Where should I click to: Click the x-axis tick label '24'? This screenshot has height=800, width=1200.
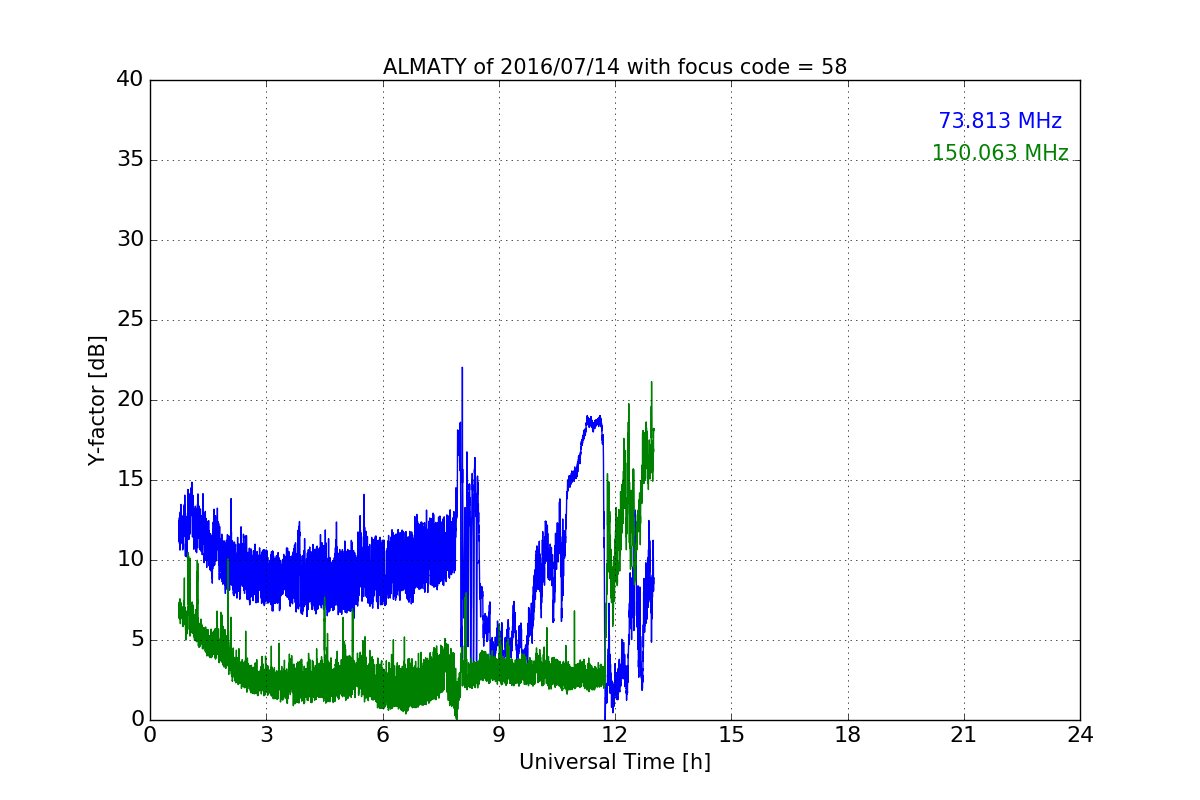click(x=1080, y=734)
